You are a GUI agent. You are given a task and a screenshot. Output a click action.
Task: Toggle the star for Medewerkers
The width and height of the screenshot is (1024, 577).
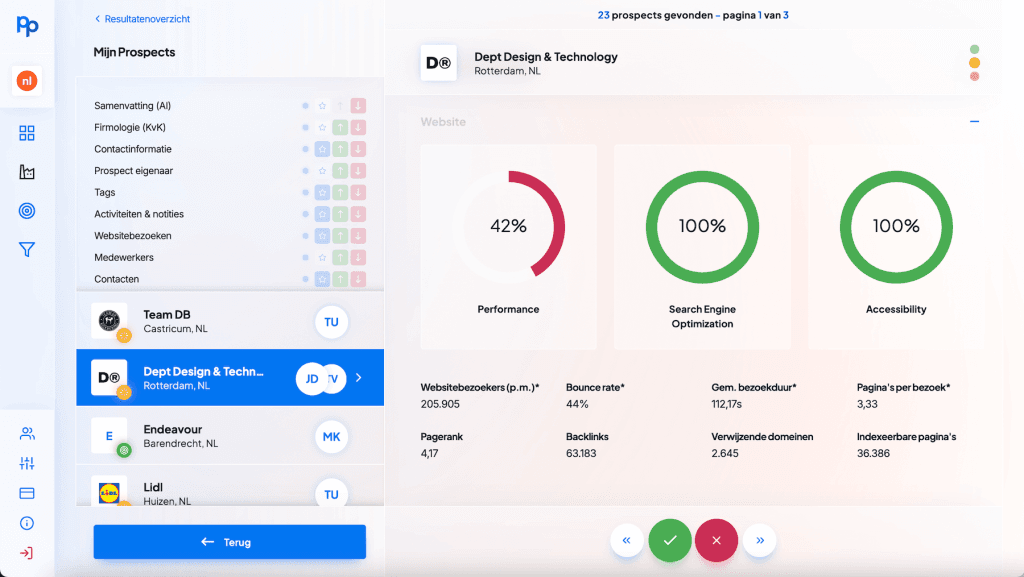coord(322,258)
